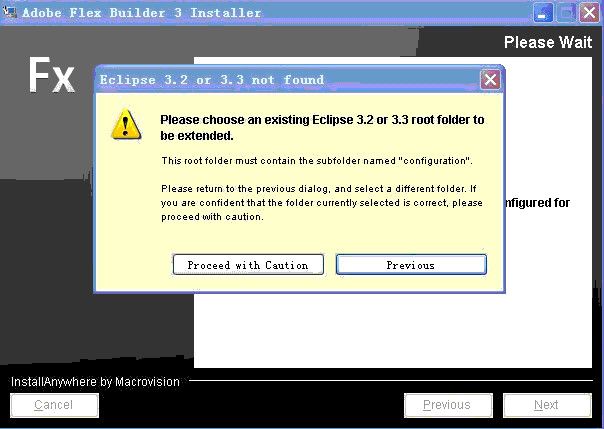
Task: Maximize the Flex Builder installer window
Action: (x=566, y=13)
